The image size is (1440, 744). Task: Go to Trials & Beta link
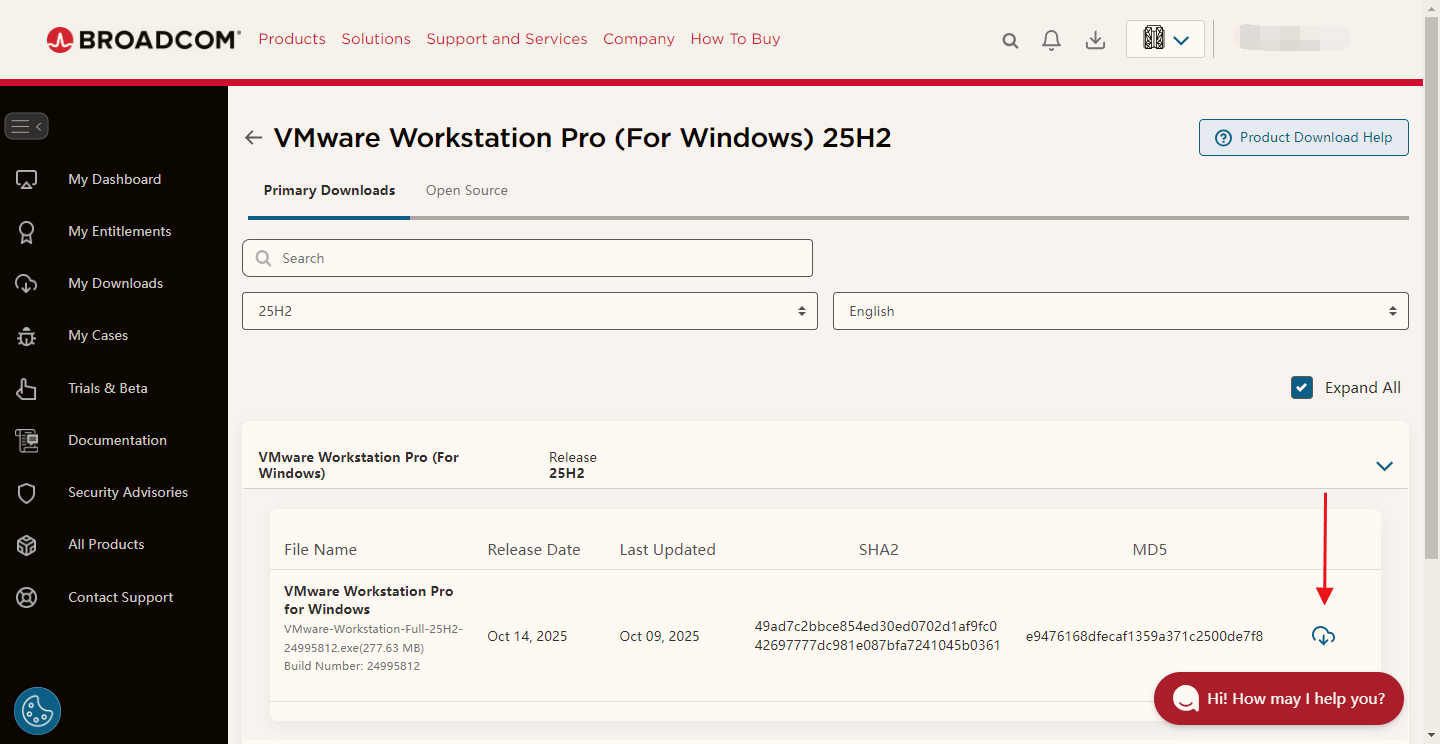tap(108, 388)
